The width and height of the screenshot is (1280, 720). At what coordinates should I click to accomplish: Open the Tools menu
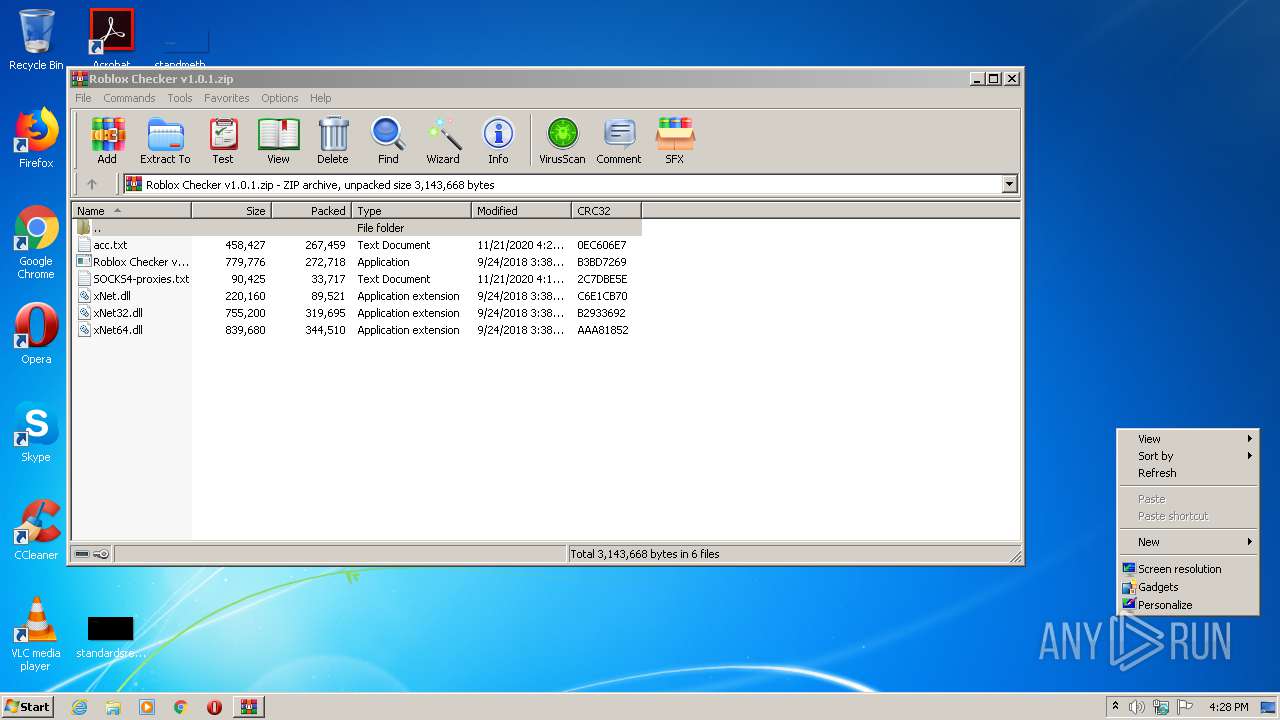180,98
